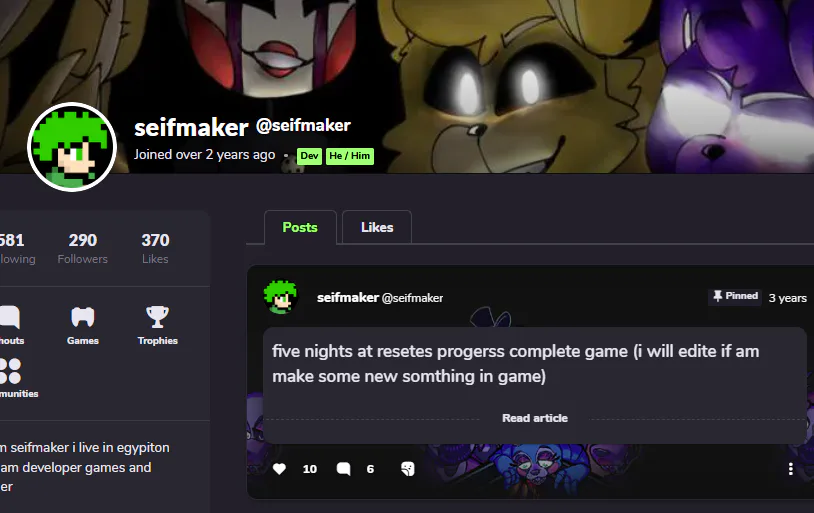
Task: Open comments via speech bubble icon
Action: coord(343,469)
